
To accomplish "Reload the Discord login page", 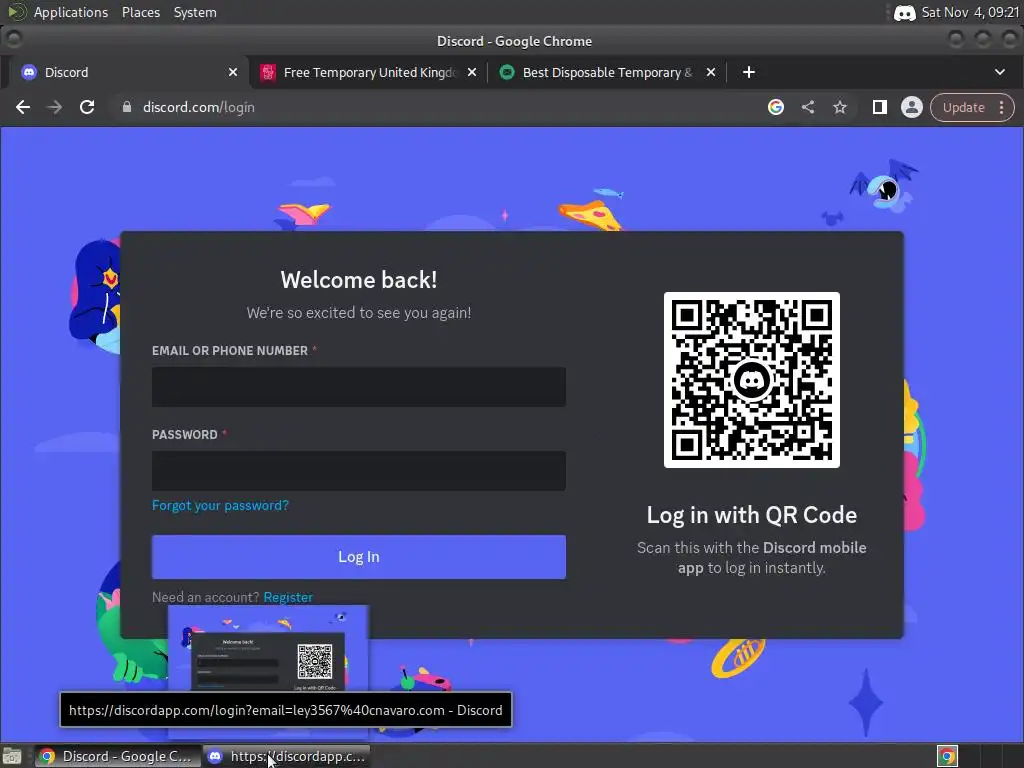I will pos(87,107).
